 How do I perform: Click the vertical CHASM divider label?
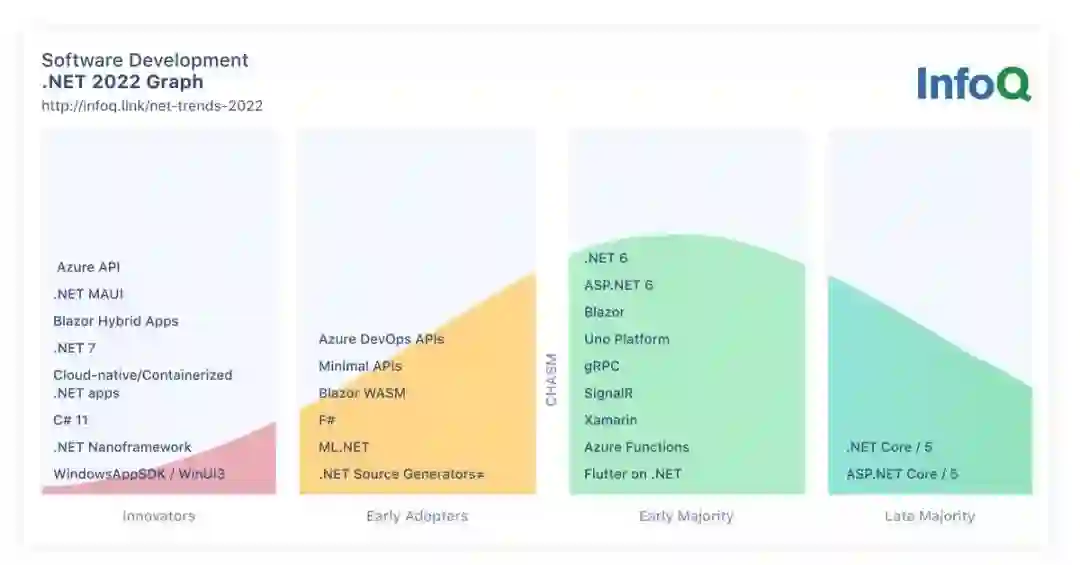click(x=551, y=379)
